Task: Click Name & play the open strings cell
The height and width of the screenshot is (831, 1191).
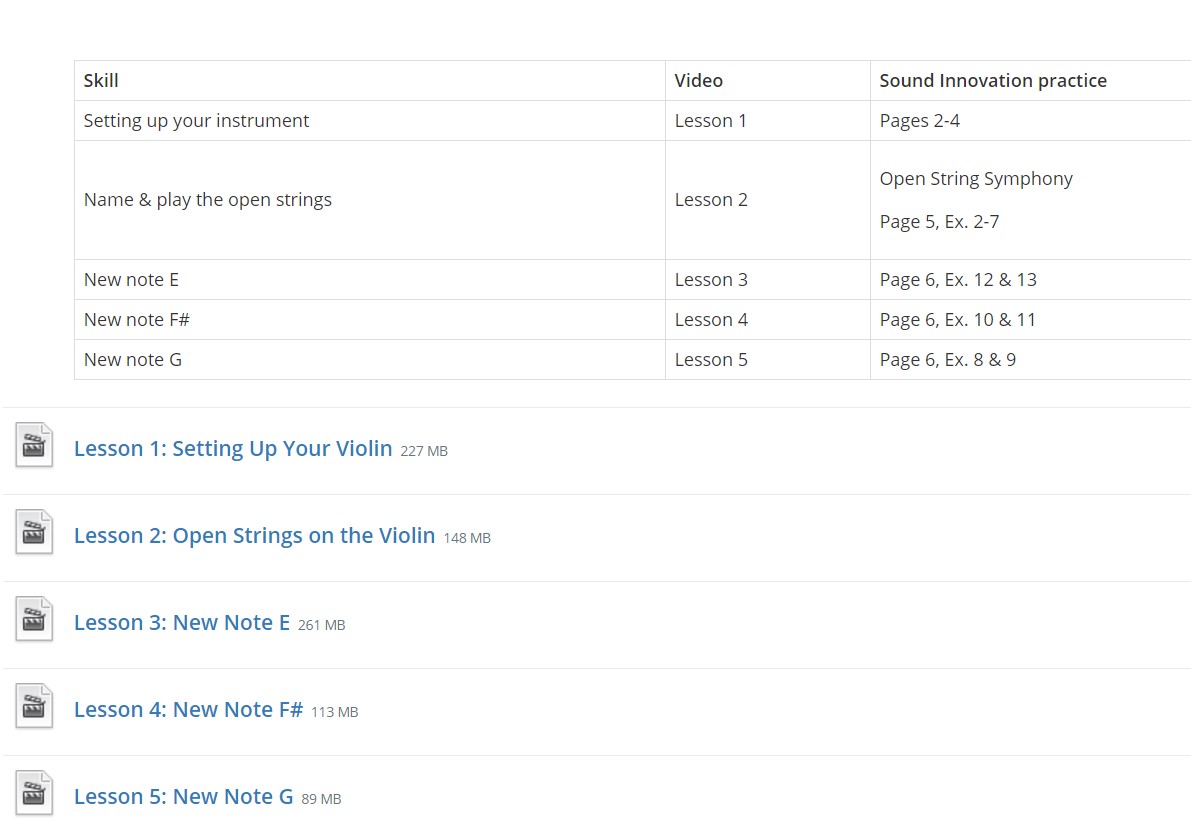Action: [x=369, y=200]
